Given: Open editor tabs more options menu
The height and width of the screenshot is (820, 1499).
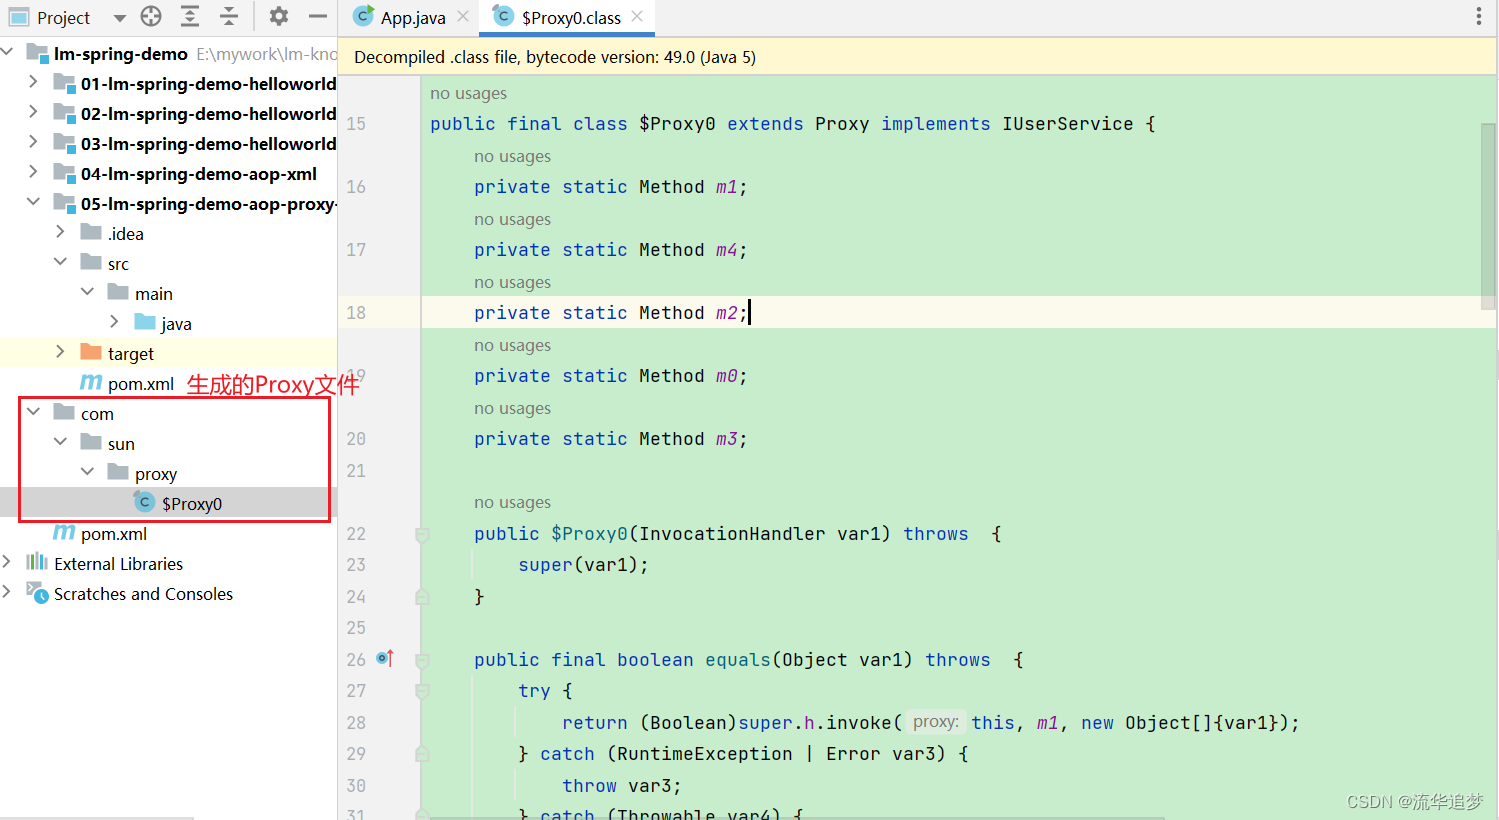Looking at the screenshot, I should point(1479,16).
